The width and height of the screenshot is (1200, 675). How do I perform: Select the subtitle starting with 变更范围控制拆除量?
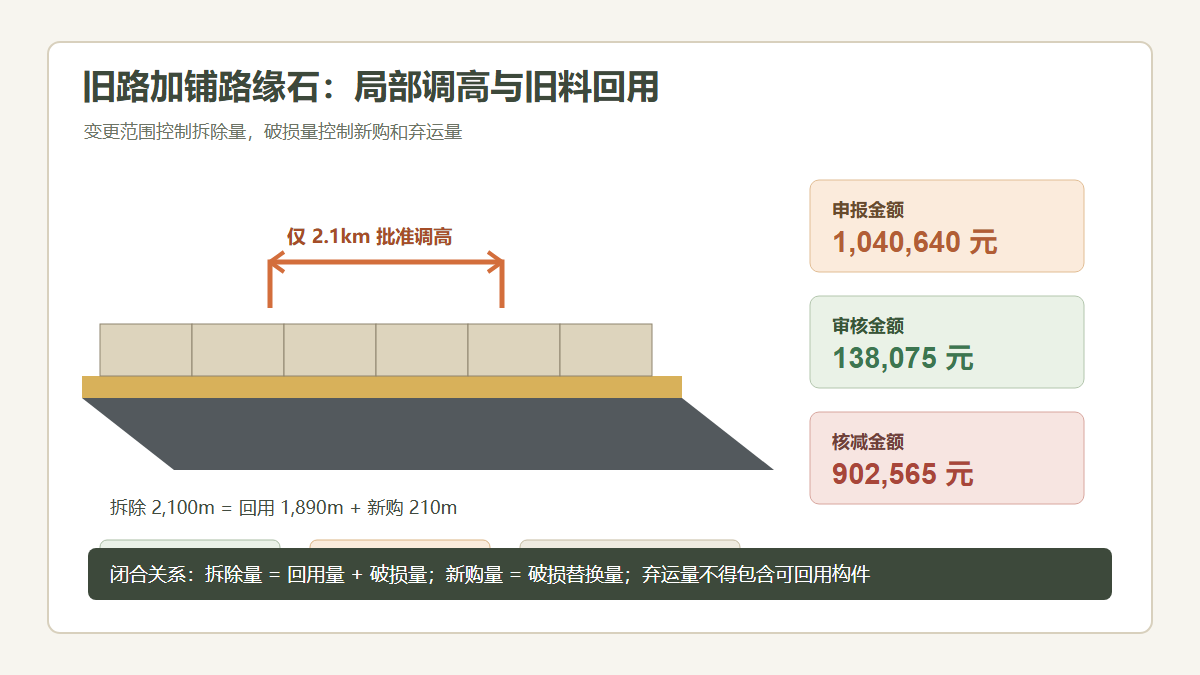point(273,132)
